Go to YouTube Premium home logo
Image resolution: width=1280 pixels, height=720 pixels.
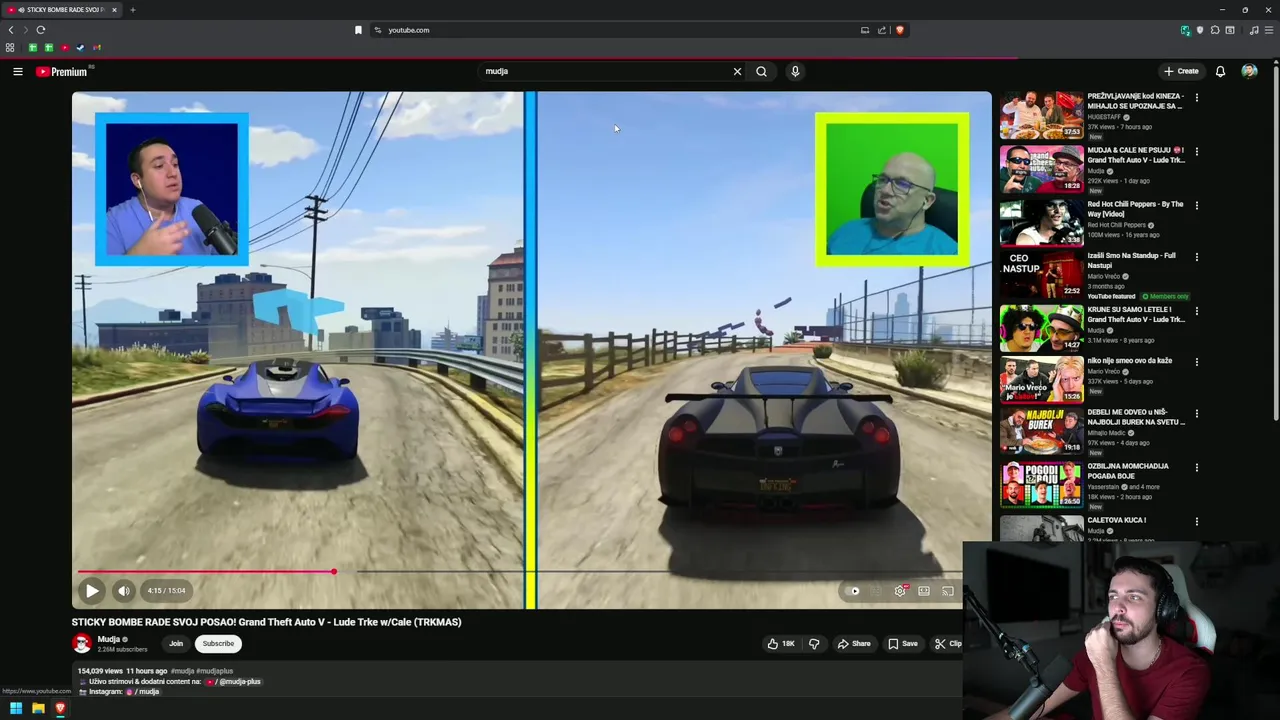(x=62, y=71)
